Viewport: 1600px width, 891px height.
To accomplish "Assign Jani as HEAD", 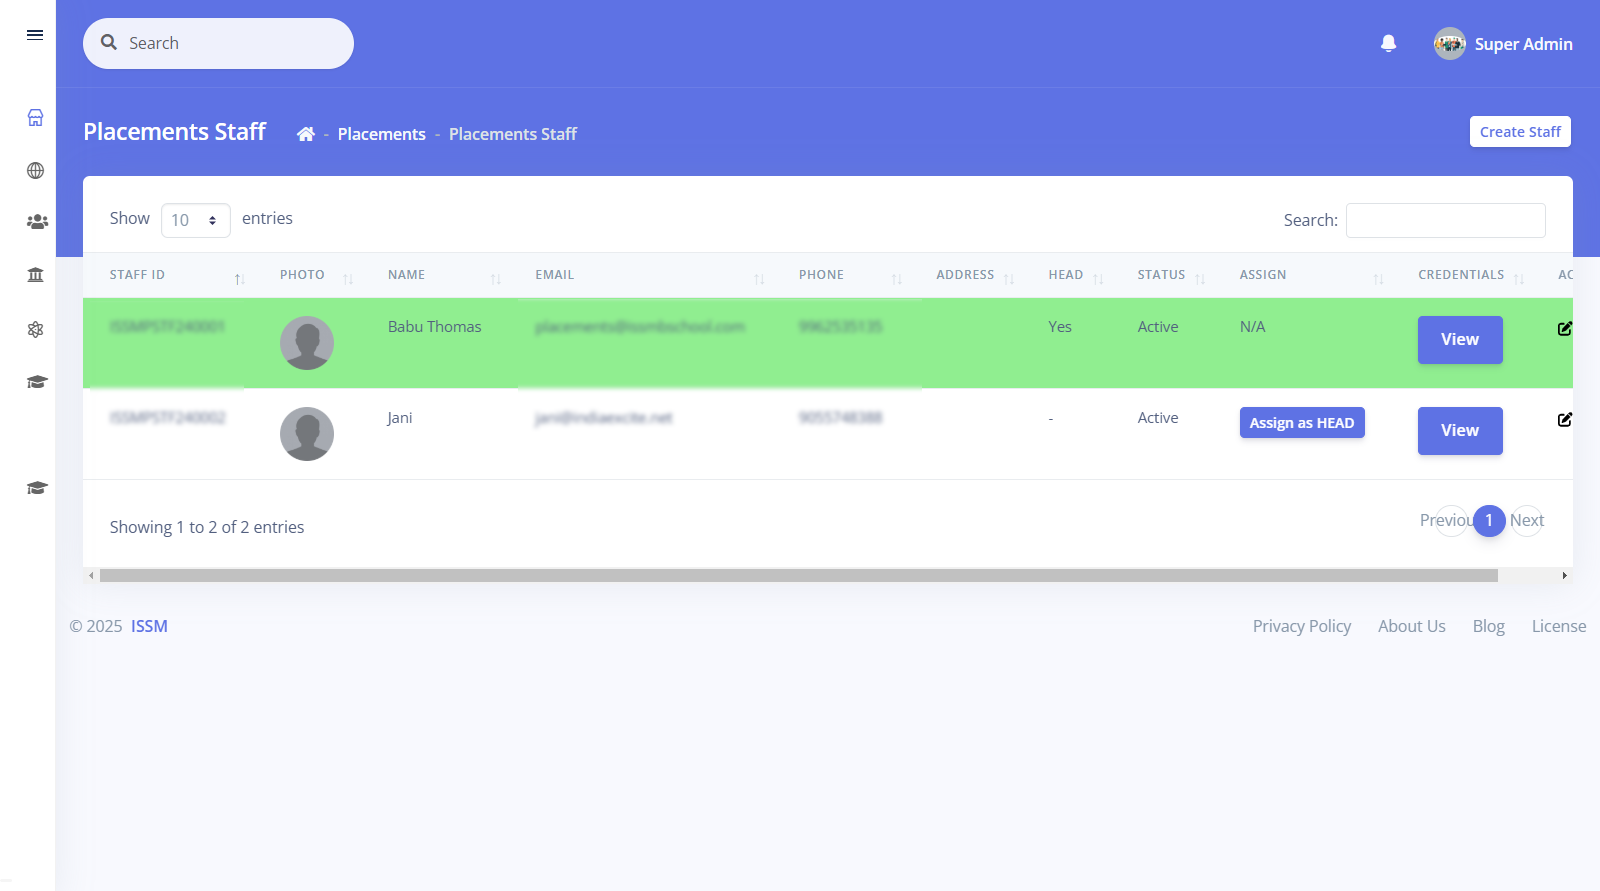I will click(1301, 423).
